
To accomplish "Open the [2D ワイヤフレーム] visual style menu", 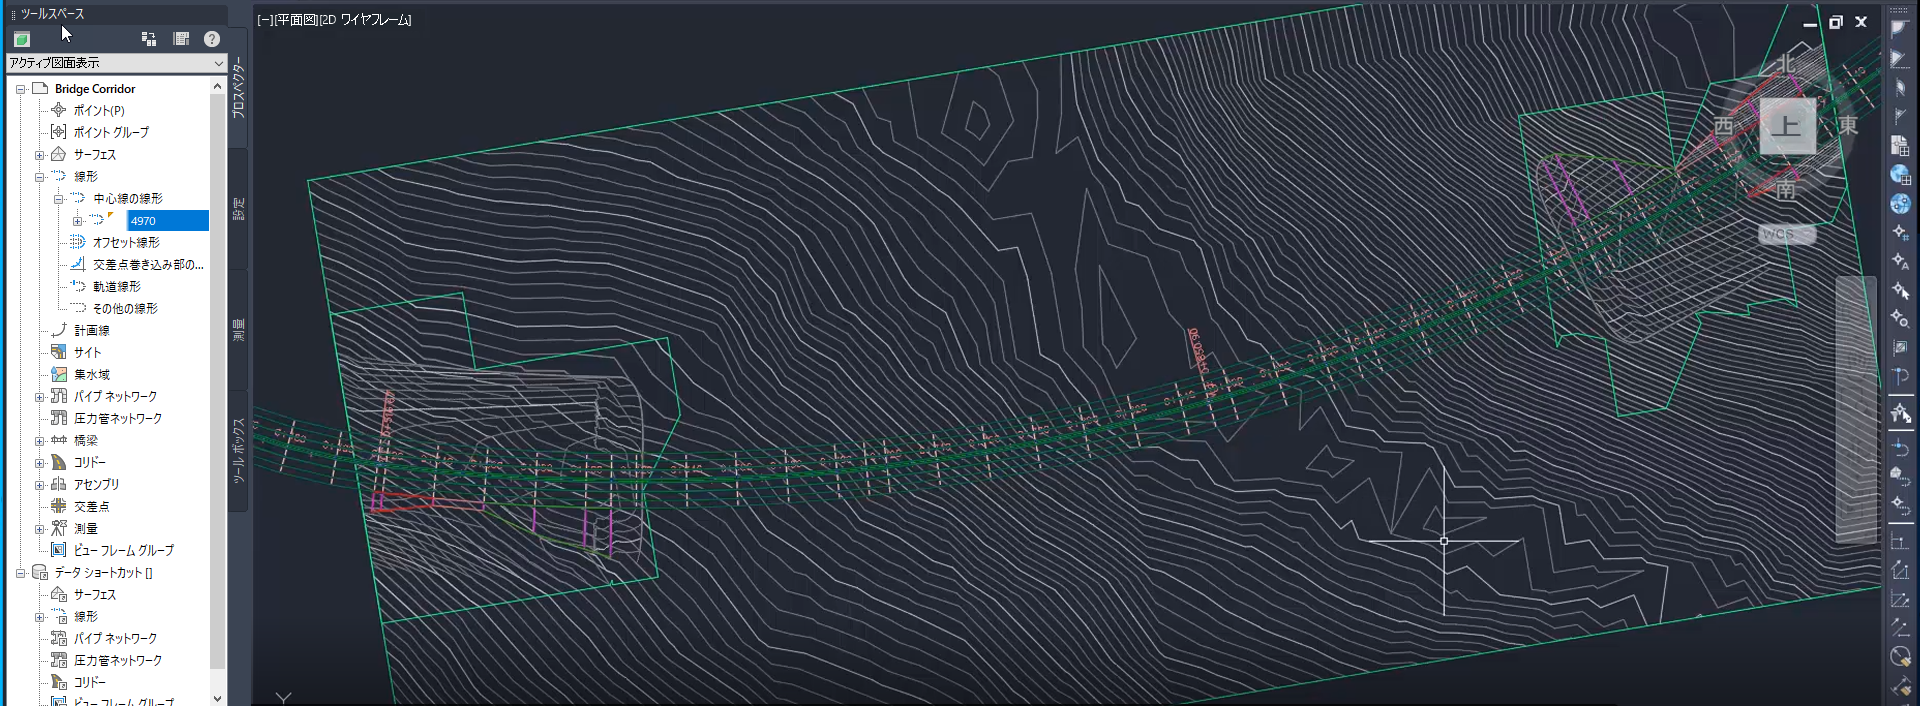I will point(365,19).
